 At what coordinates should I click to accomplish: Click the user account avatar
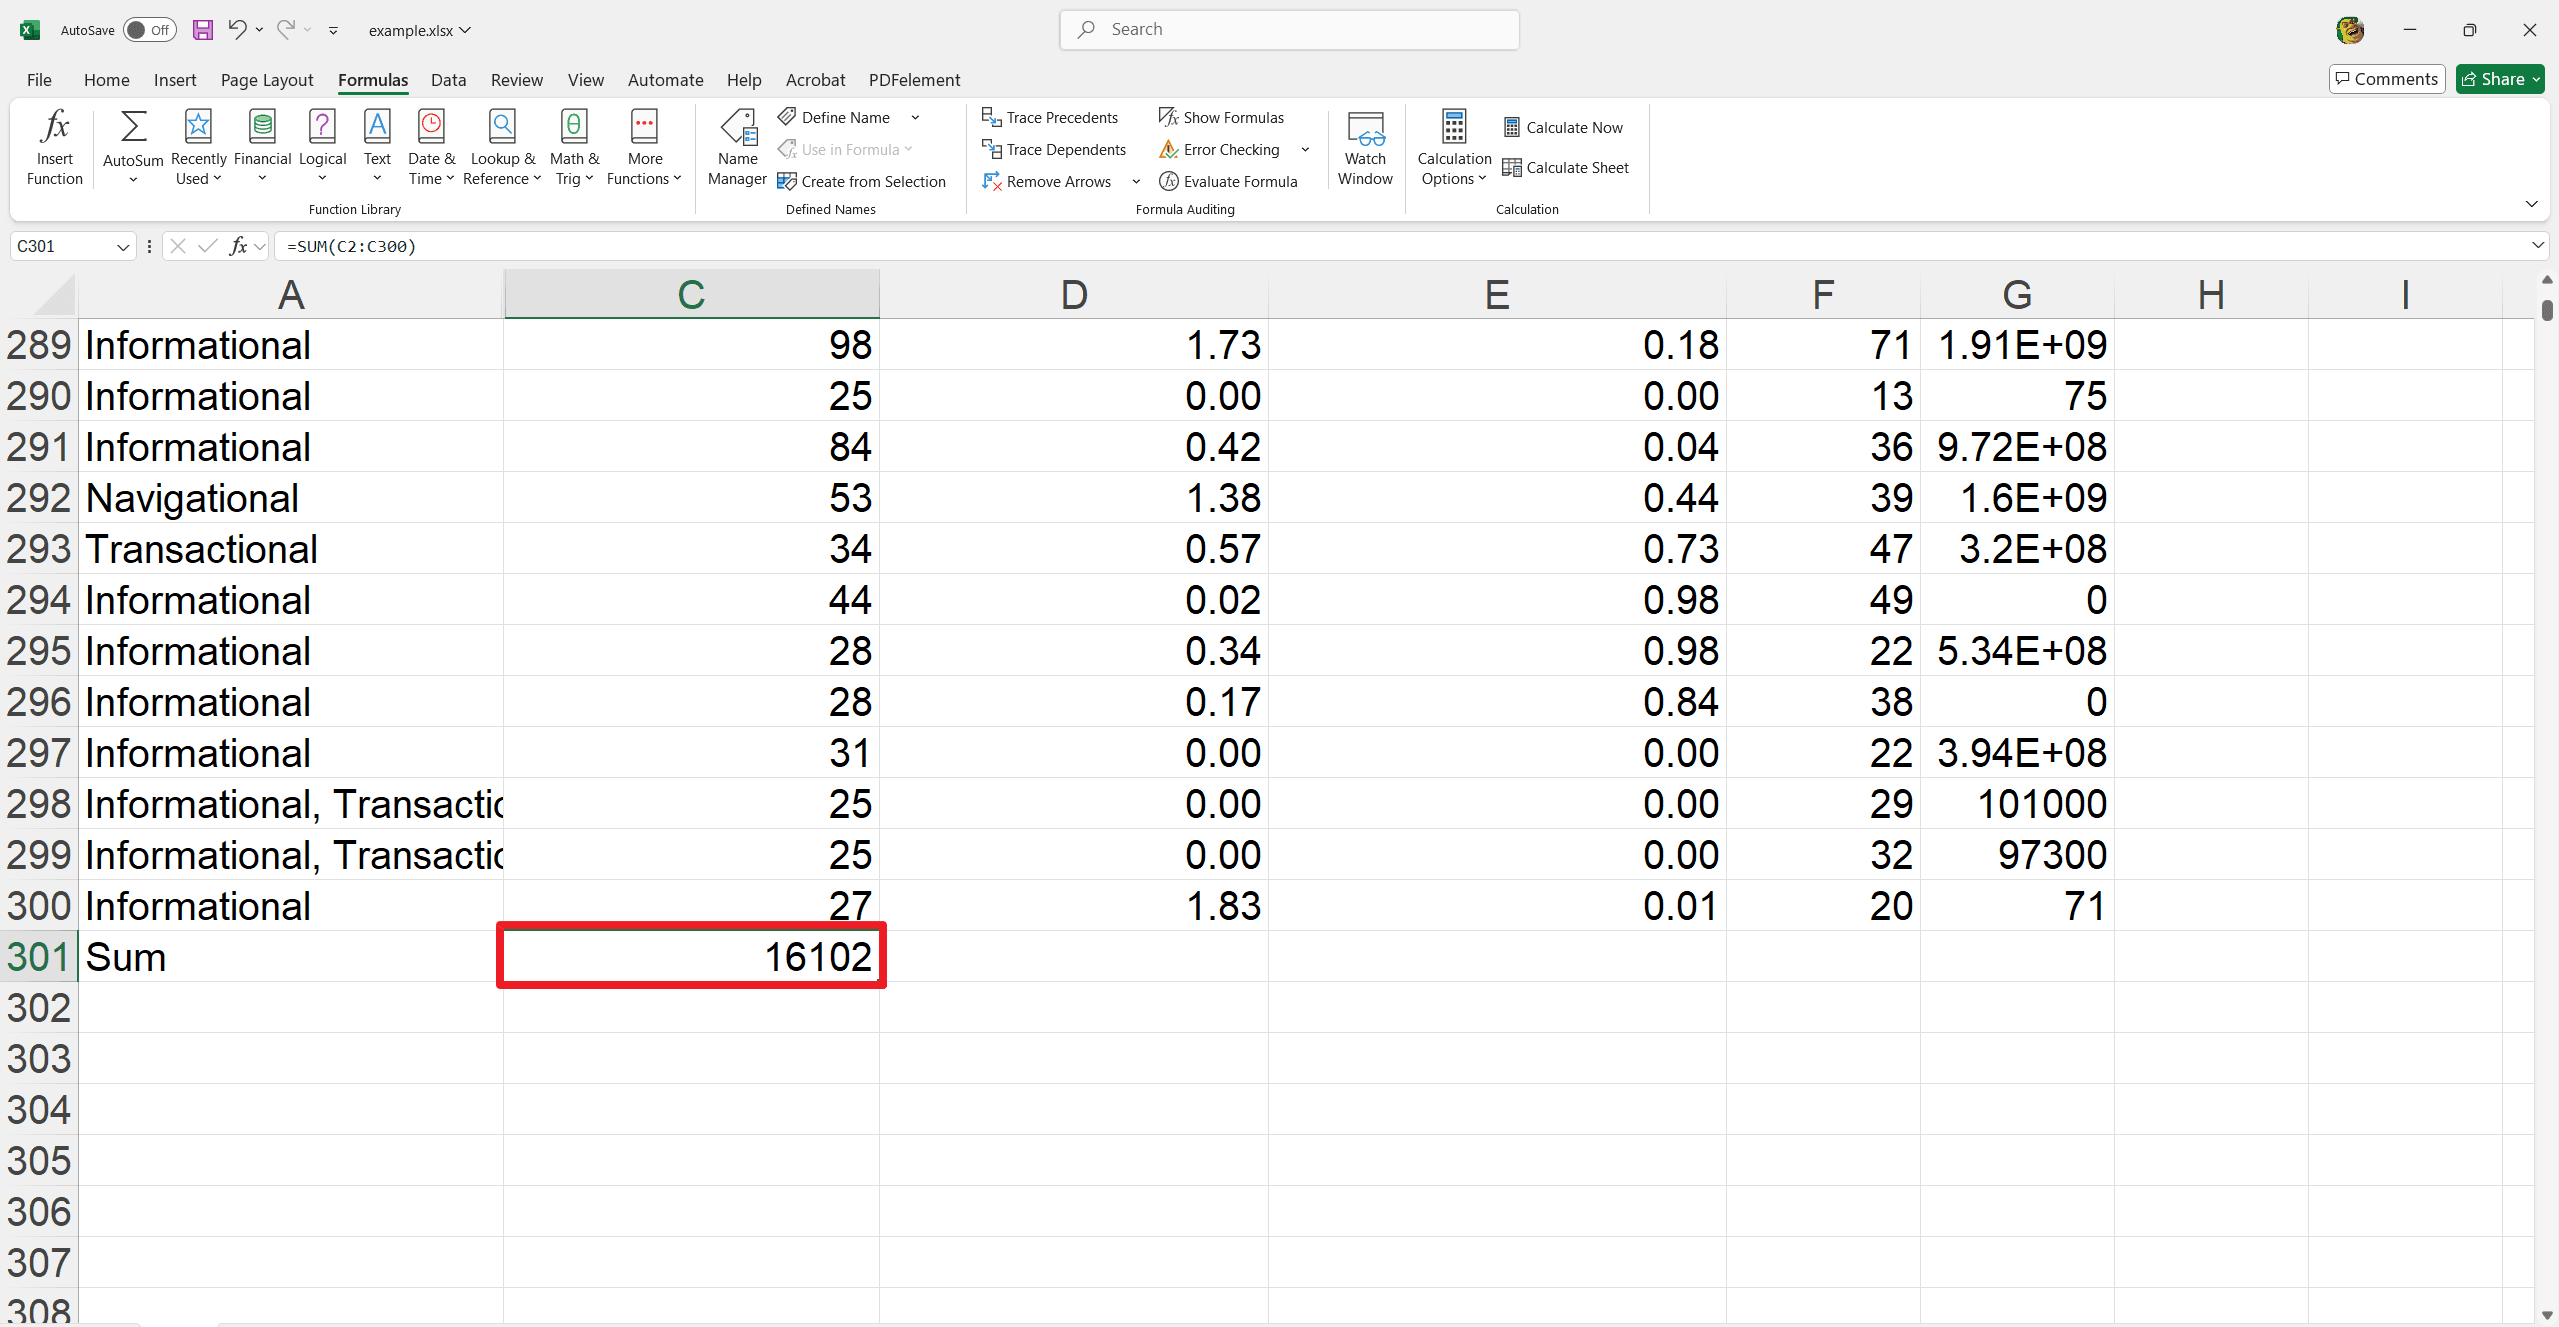(x=2350, y=30)
